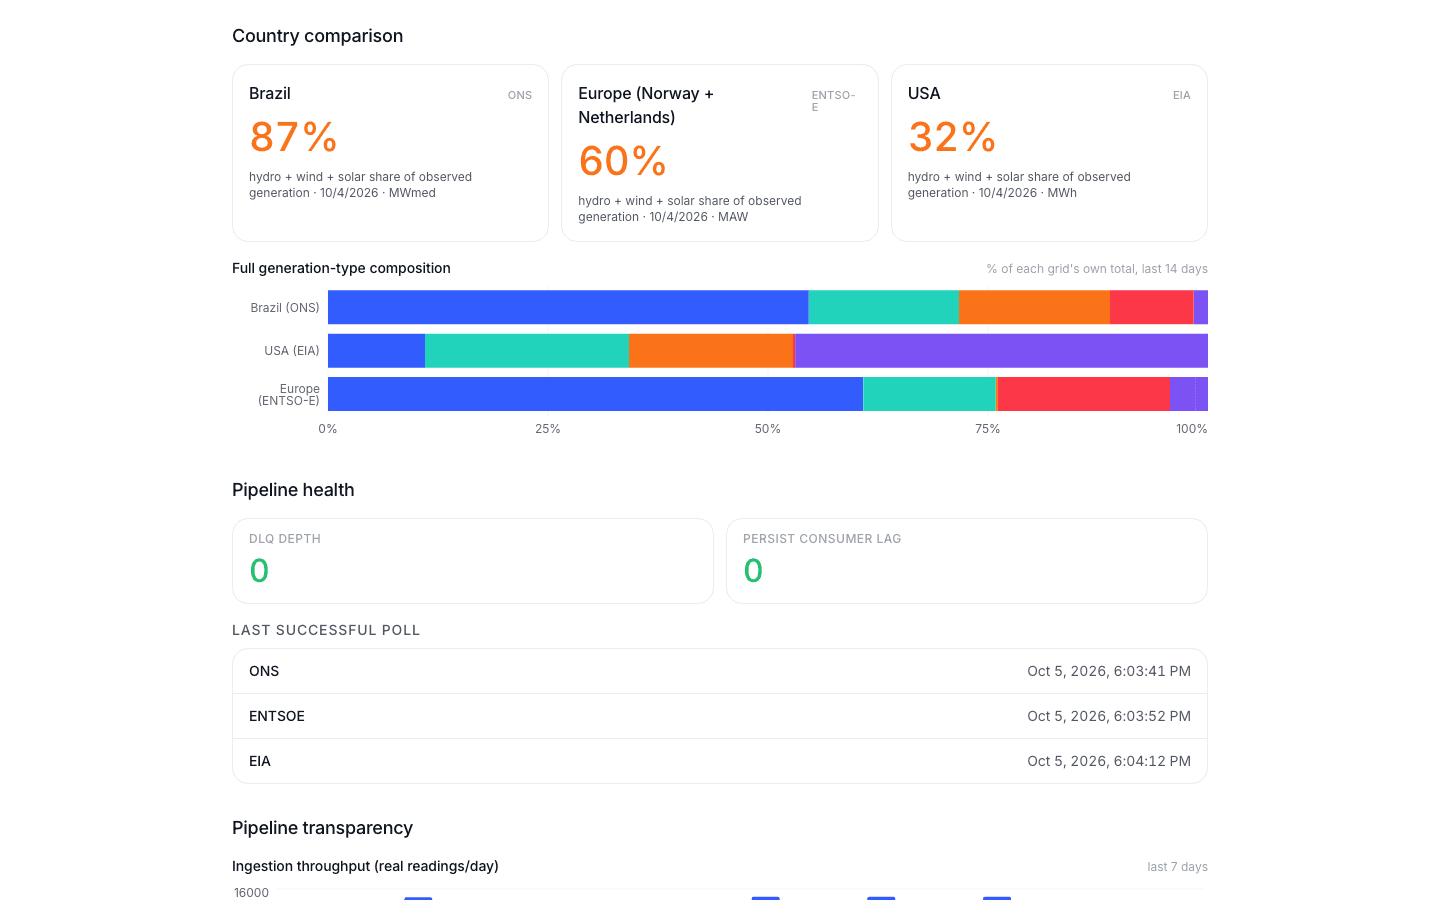Select the 87% value in the Brazil card
This screenshot has width=1440, height=900.
click(293, 137)
